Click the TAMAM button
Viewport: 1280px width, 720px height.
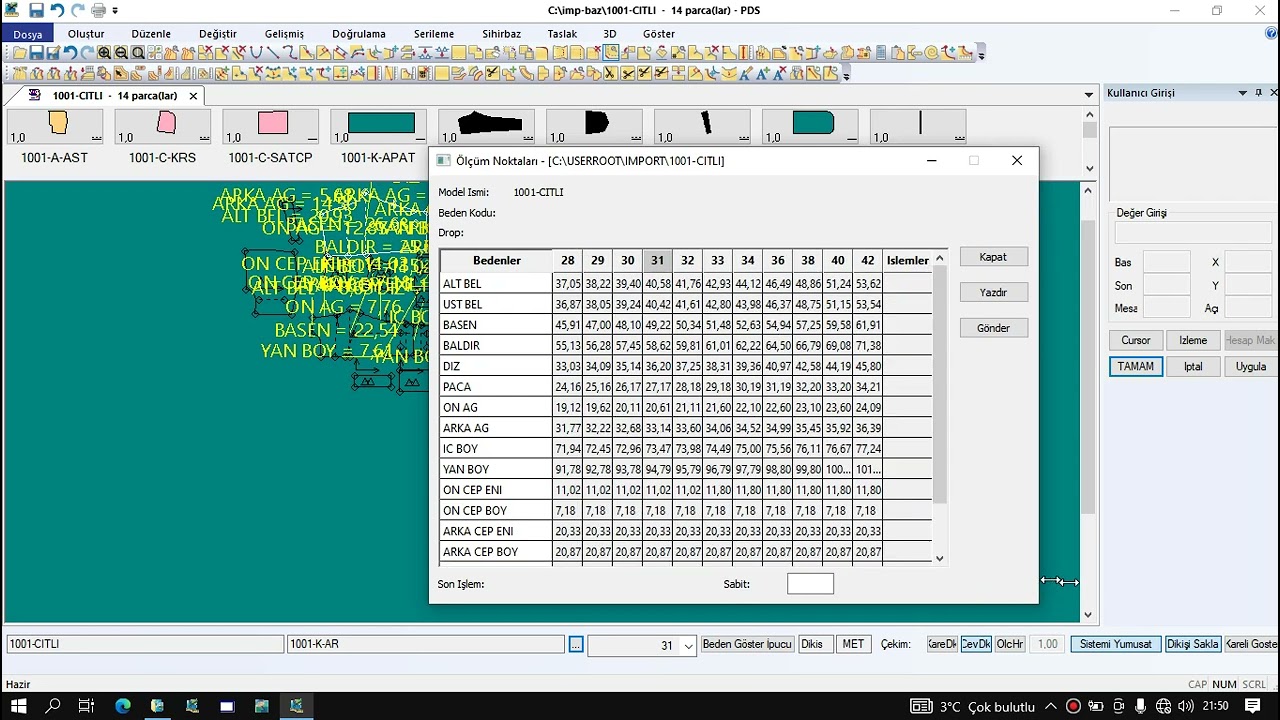click(x=1136, y=367)
